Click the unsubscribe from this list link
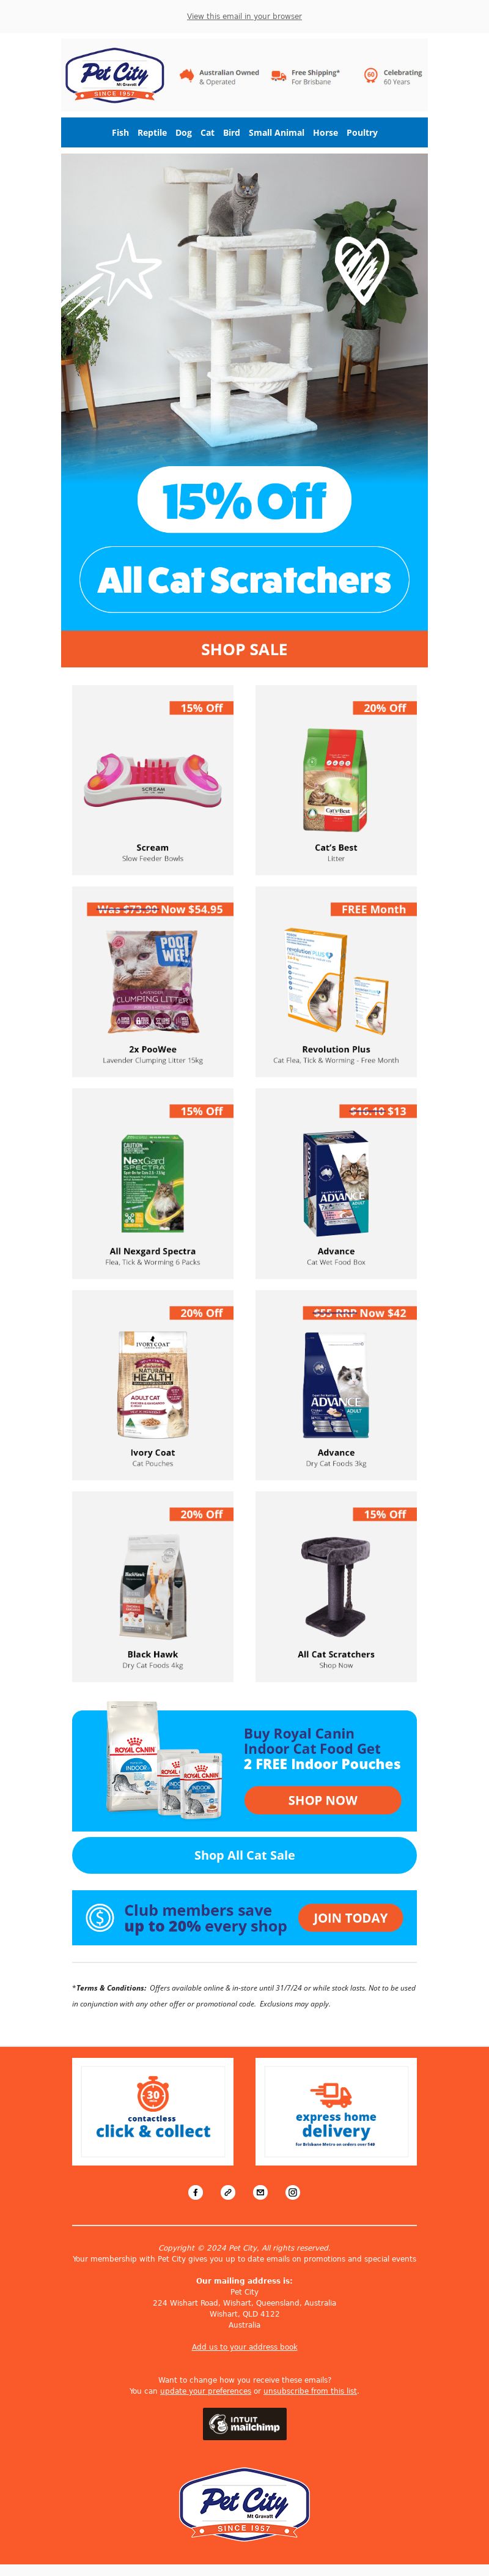This screenshot has width=489, height=2576. [x=310, y=2391]
